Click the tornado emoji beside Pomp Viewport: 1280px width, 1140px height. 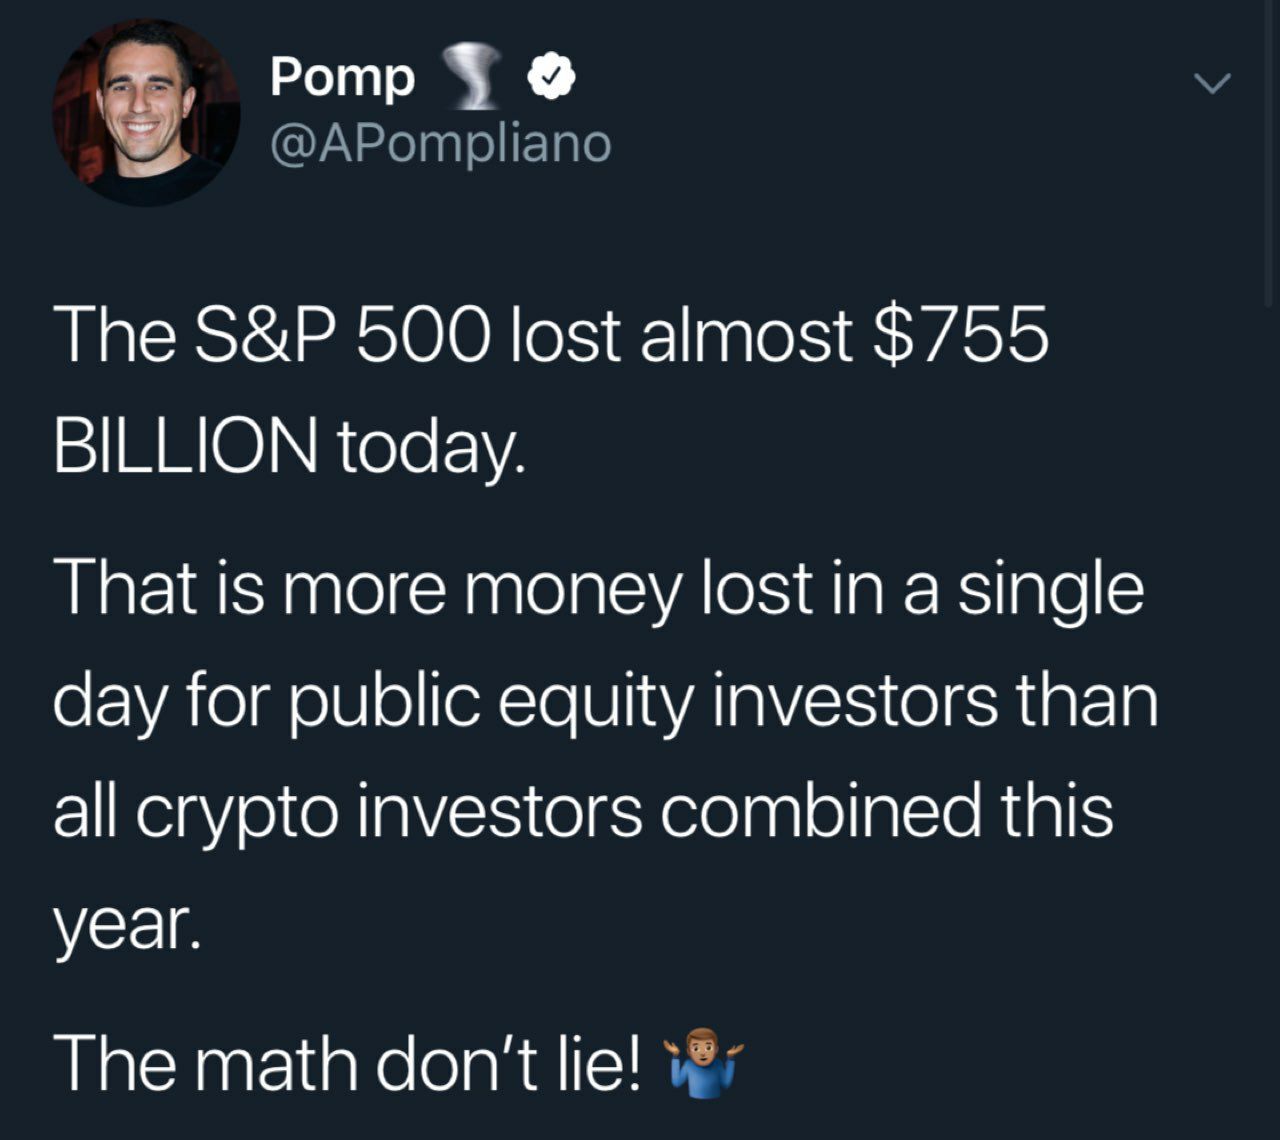click(x=471, y=77)
